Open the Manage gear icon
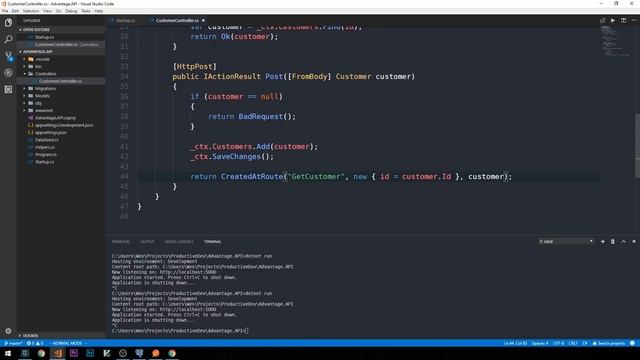This screenshot has width=640, height=360. (8, 331)
